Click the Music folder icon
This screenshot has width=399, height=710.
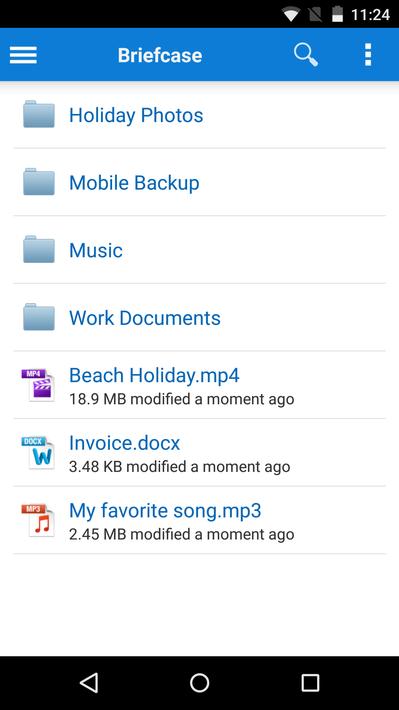(39, 249)
